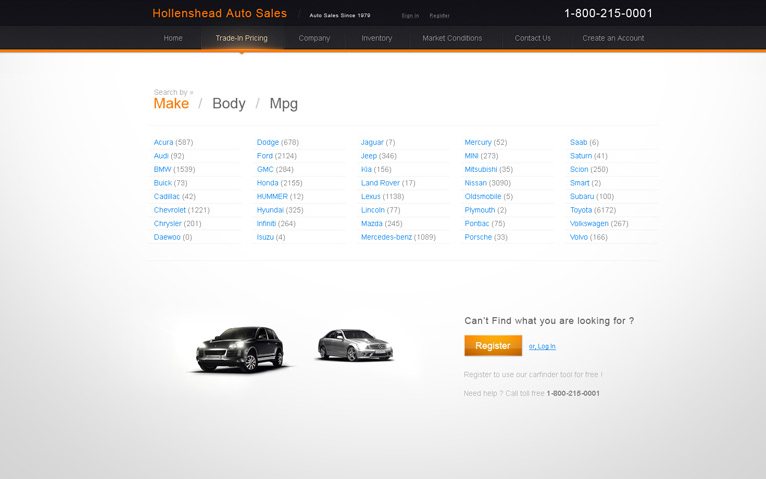Go to the Company page
Viewport: 766px width, 479px height.
point(314,38)
